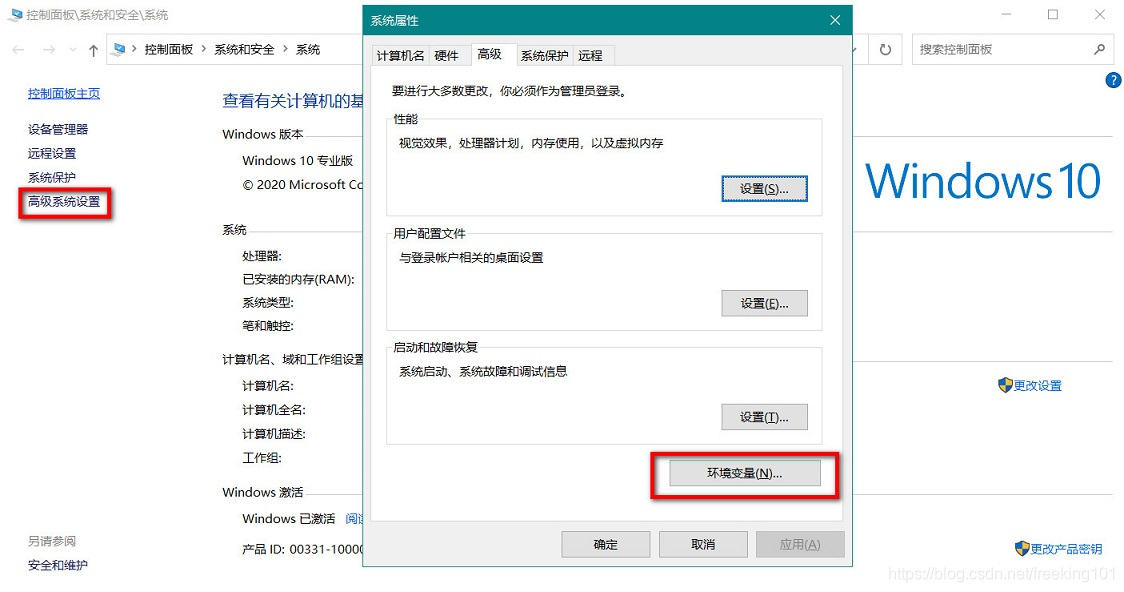Viewport: 1124px width, 592px height.
Task: Select 控制面板 in the breadcrumb path
Action: (x=168, y=49)
